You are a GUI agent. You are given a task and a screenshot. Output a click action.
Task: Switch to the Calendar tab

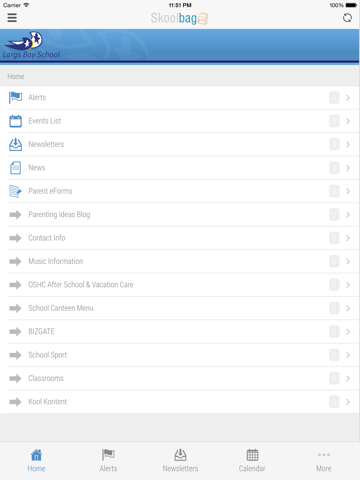252,461
